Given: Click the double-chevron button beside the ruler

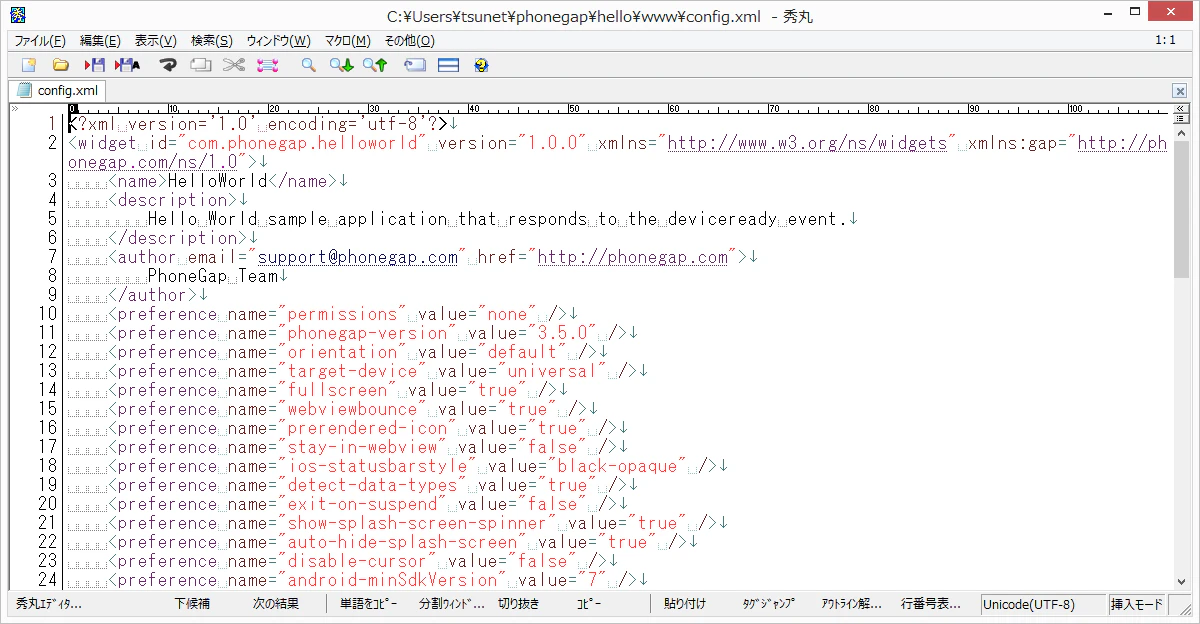Looking at the screenshot, I should click(1181, 107).
